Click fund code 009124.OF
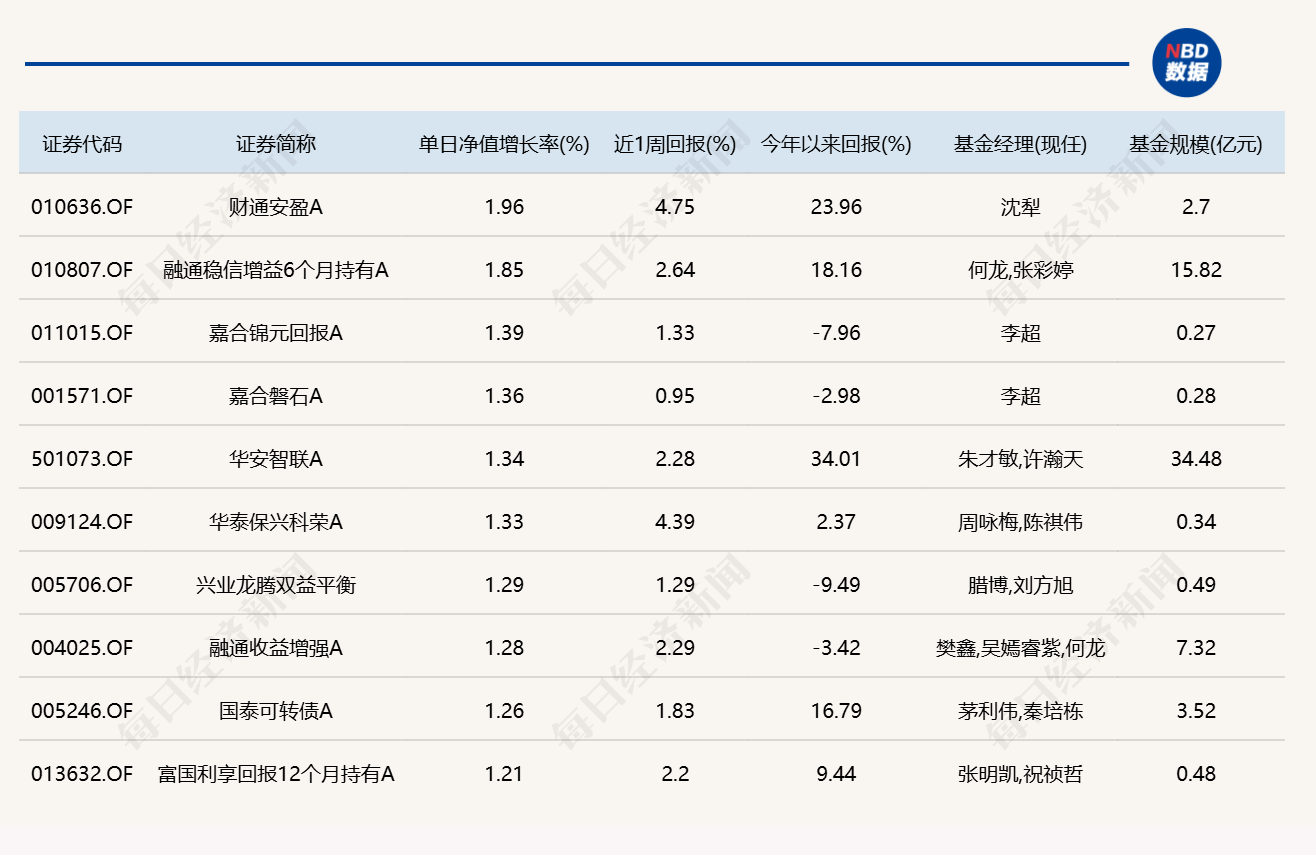 (82, 522)
